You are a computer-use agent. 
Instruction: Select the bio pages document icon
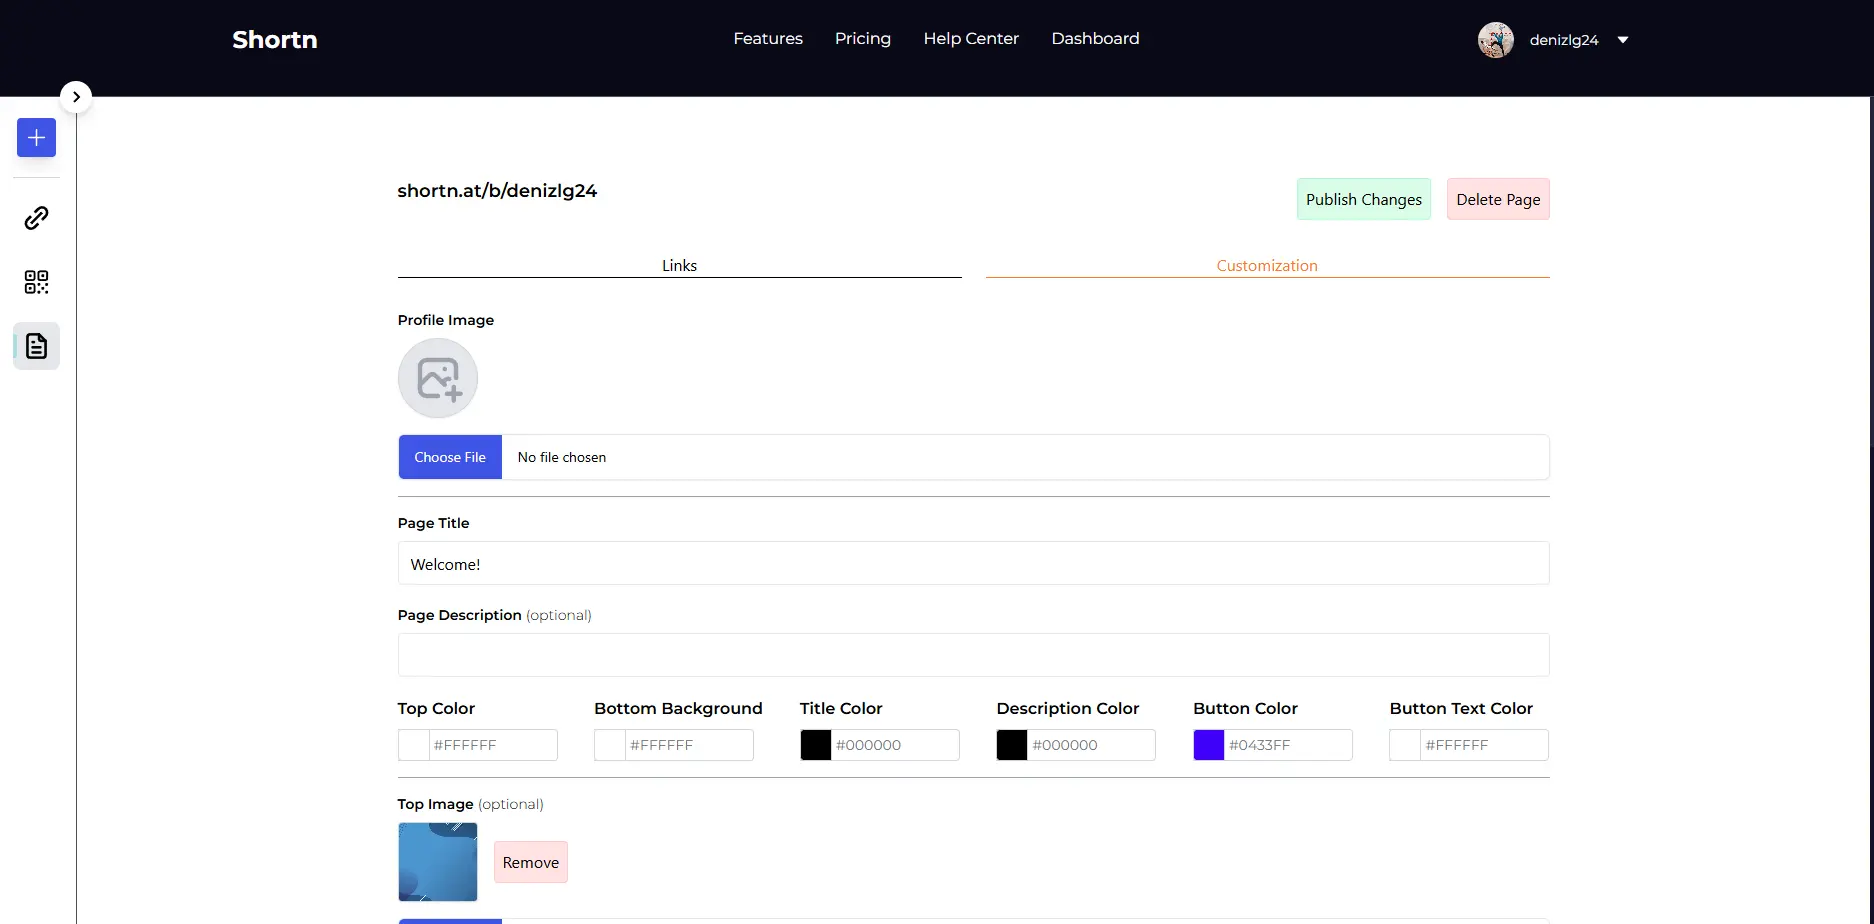pyautogui.click(x=36, y=346)
